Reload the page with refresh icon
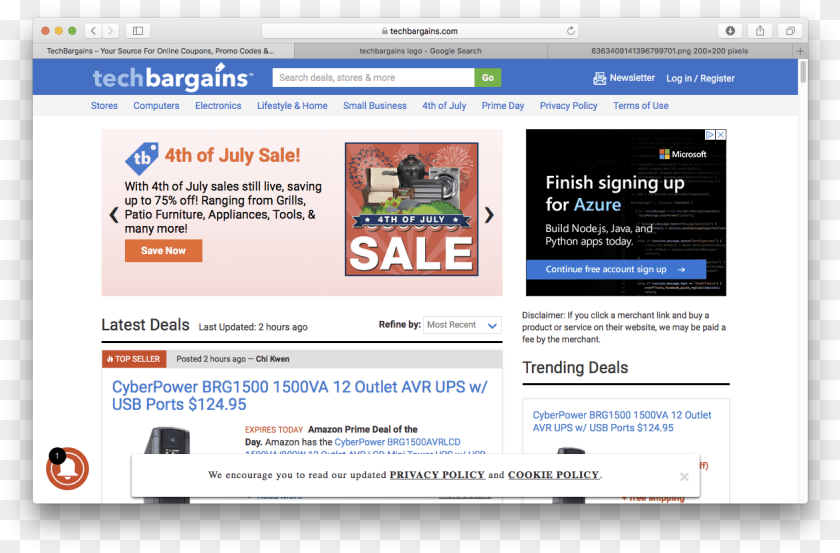Screen dimensions: 840x553 [x=571, y=31]
